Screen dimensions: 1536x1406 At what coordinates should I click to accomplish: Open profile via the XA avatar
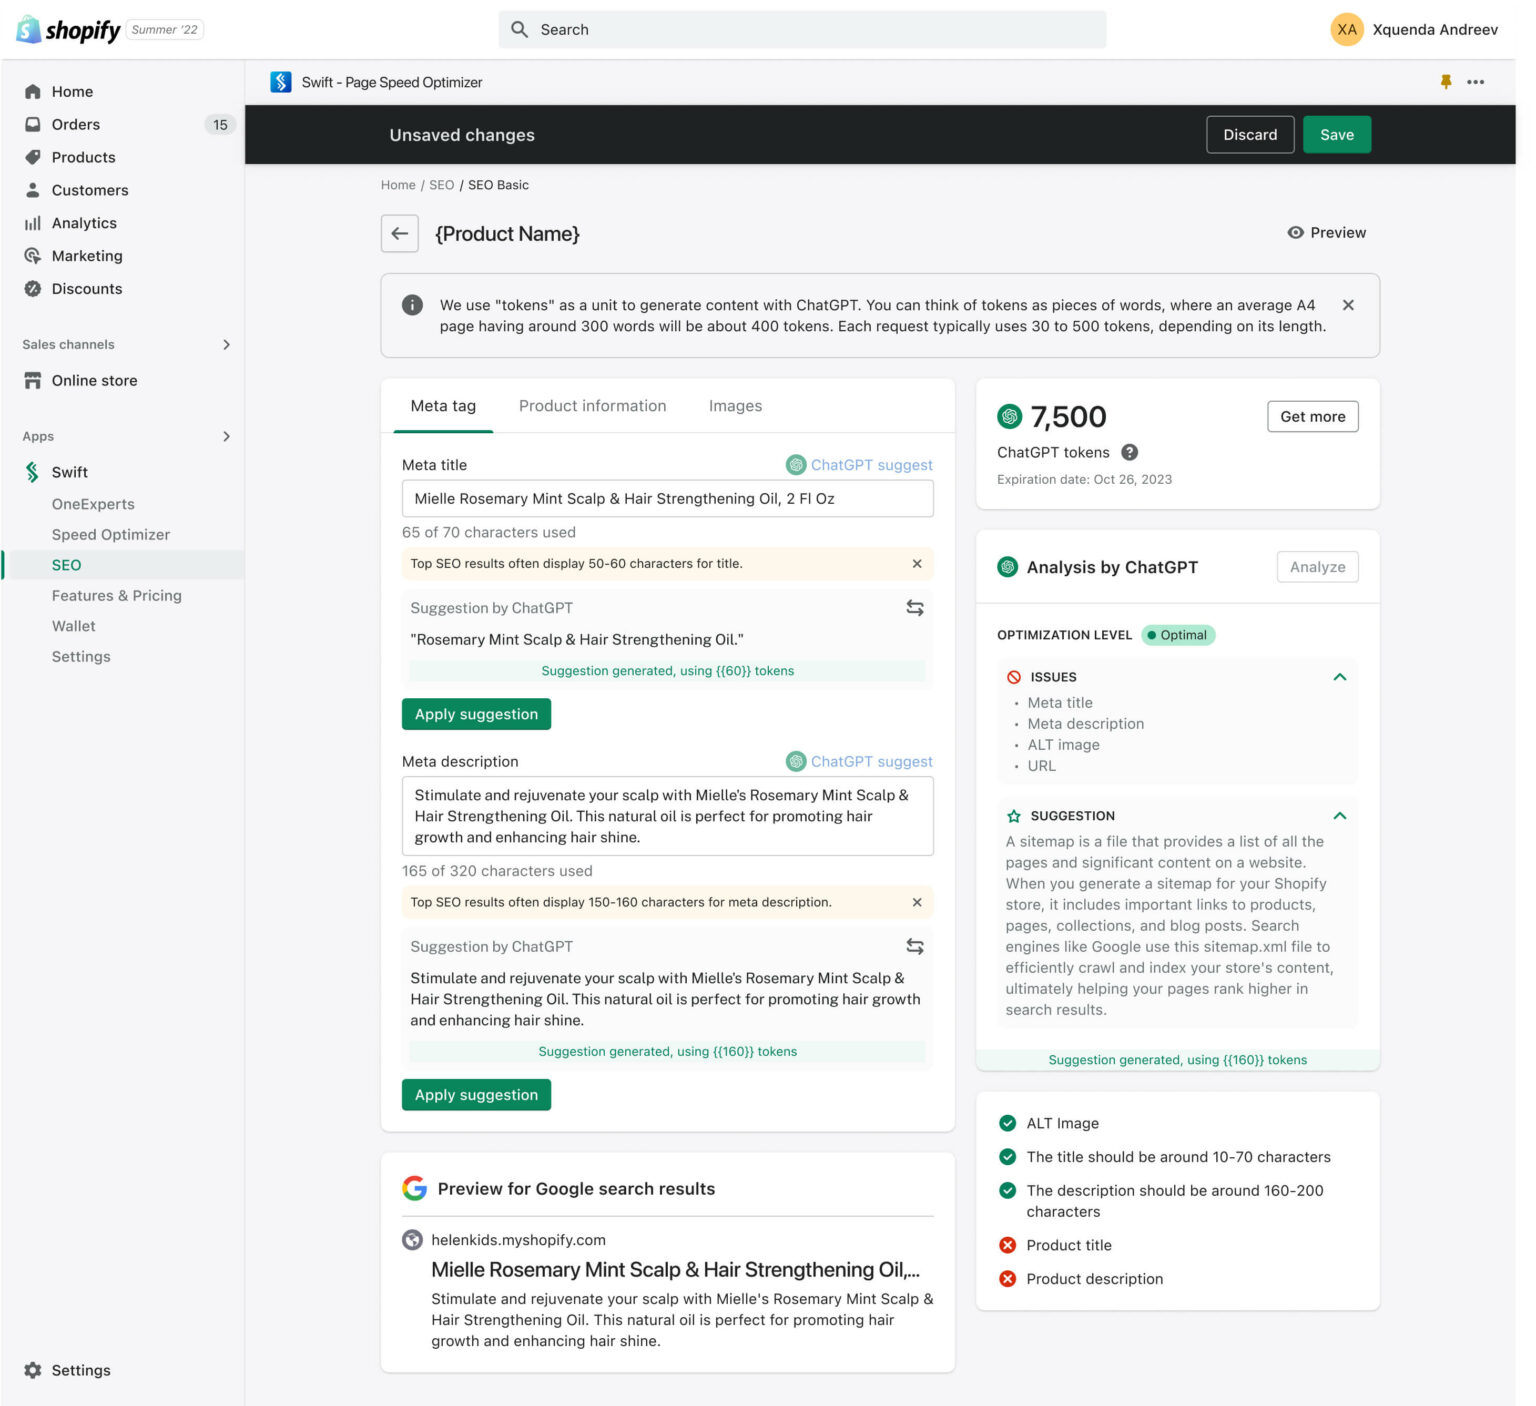1347,29
